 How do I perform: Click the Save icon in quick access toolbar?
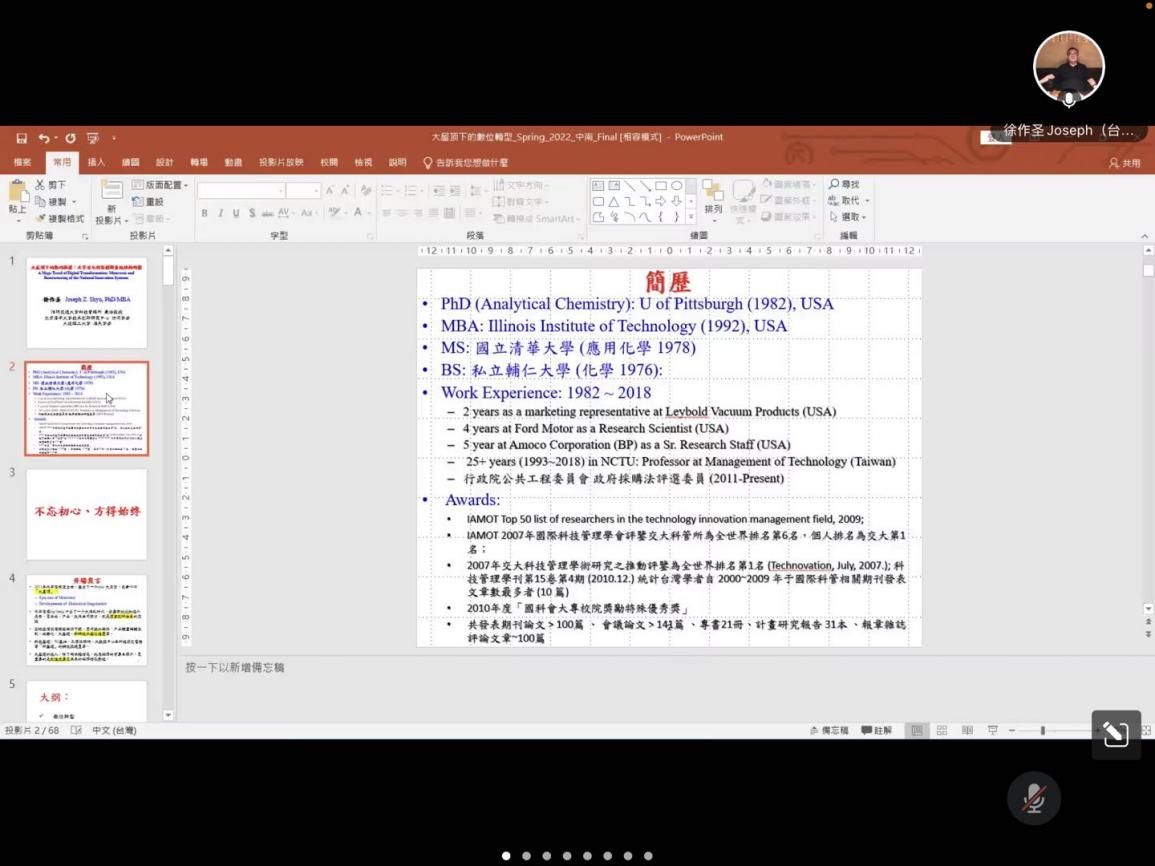coord(22,138)
